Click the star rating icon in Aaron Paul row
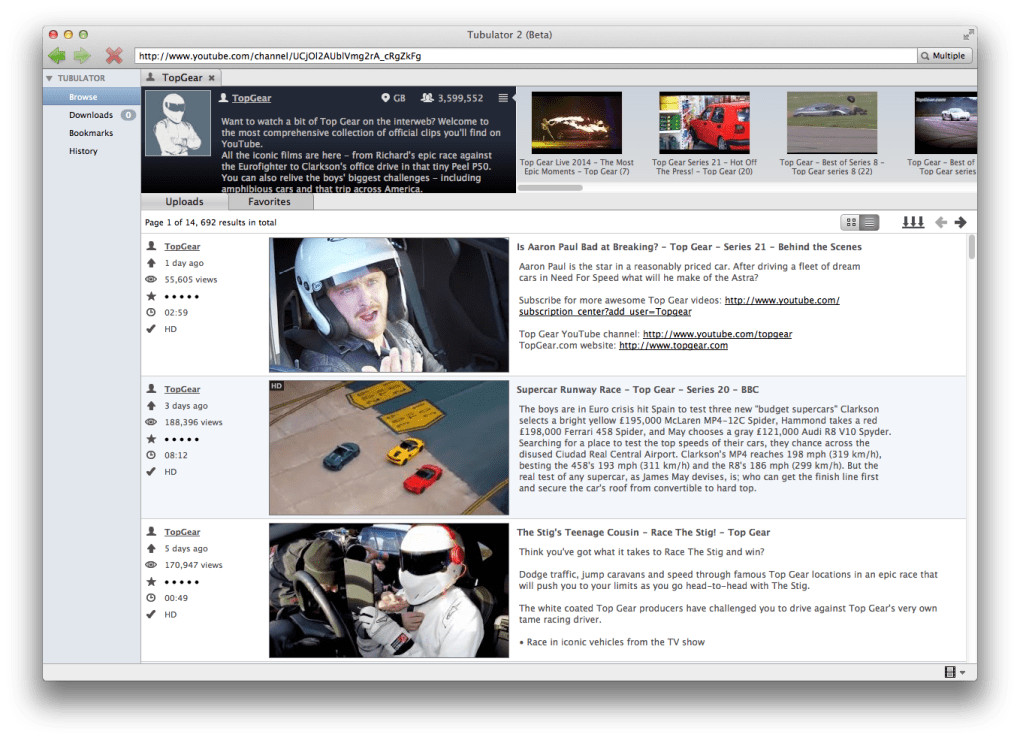This screenshot has width=1020, height=740. pos(151,296)
